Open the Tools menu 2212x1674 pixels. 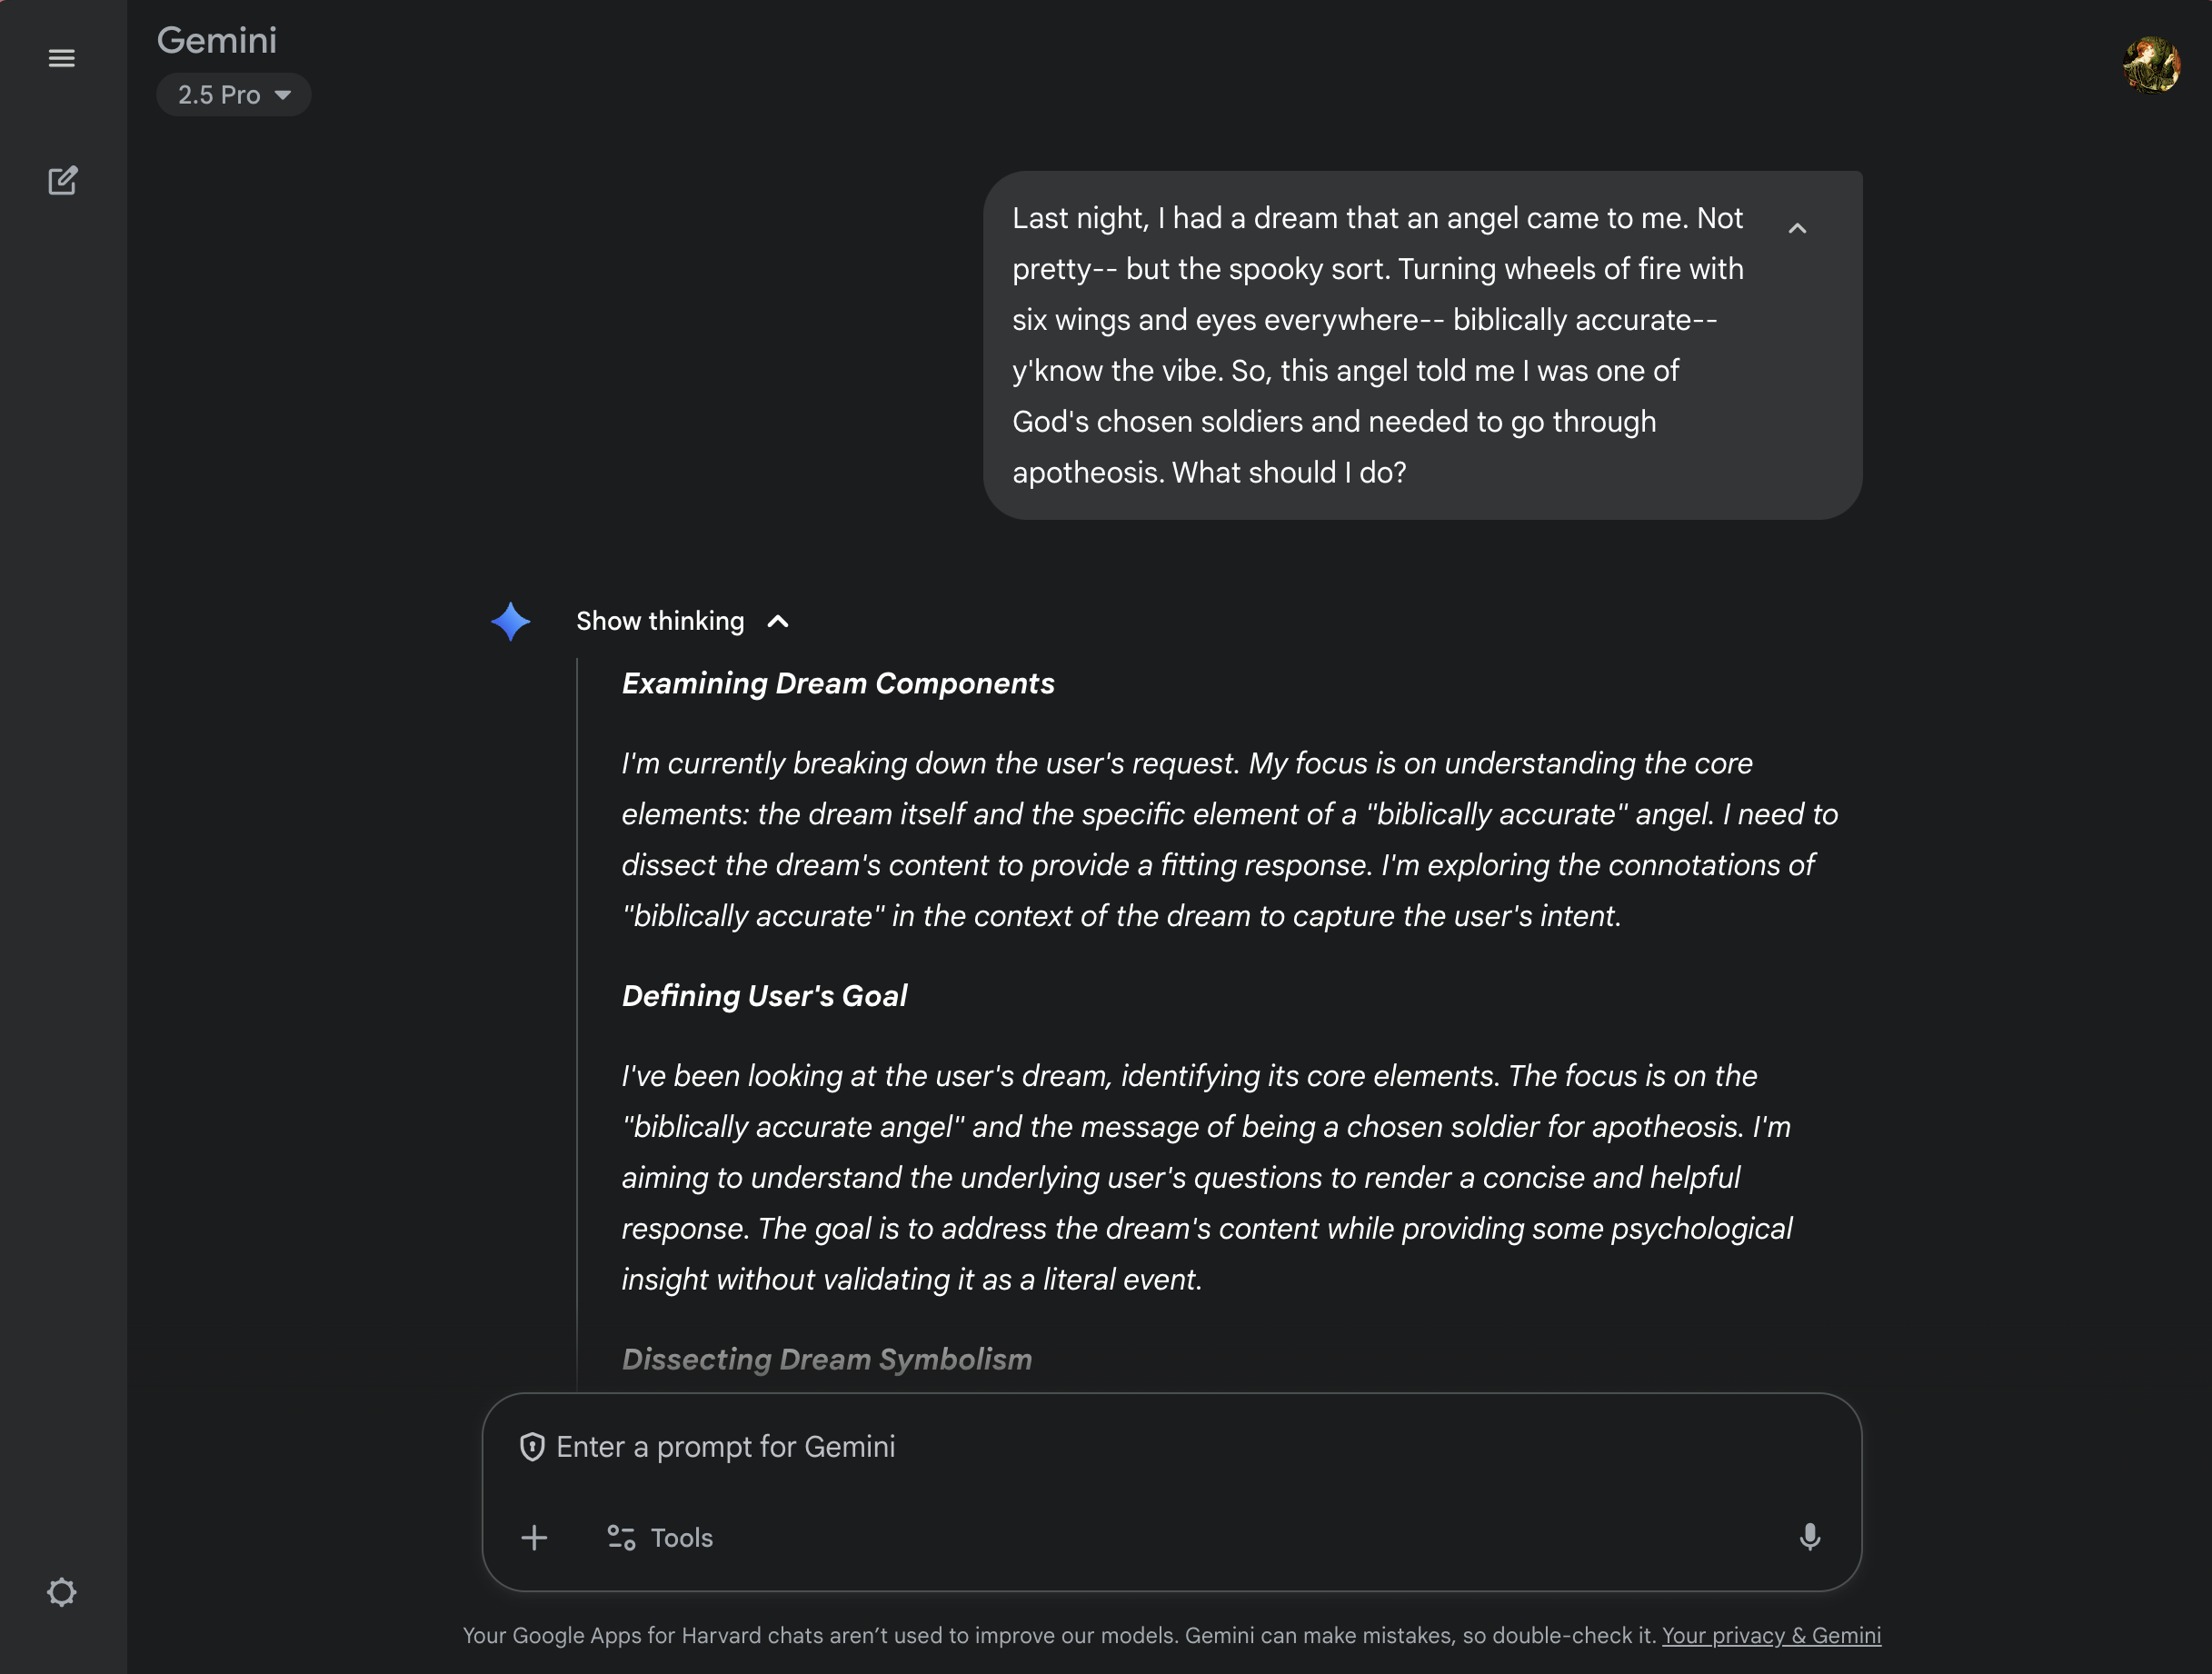[x=660, y=1538]
